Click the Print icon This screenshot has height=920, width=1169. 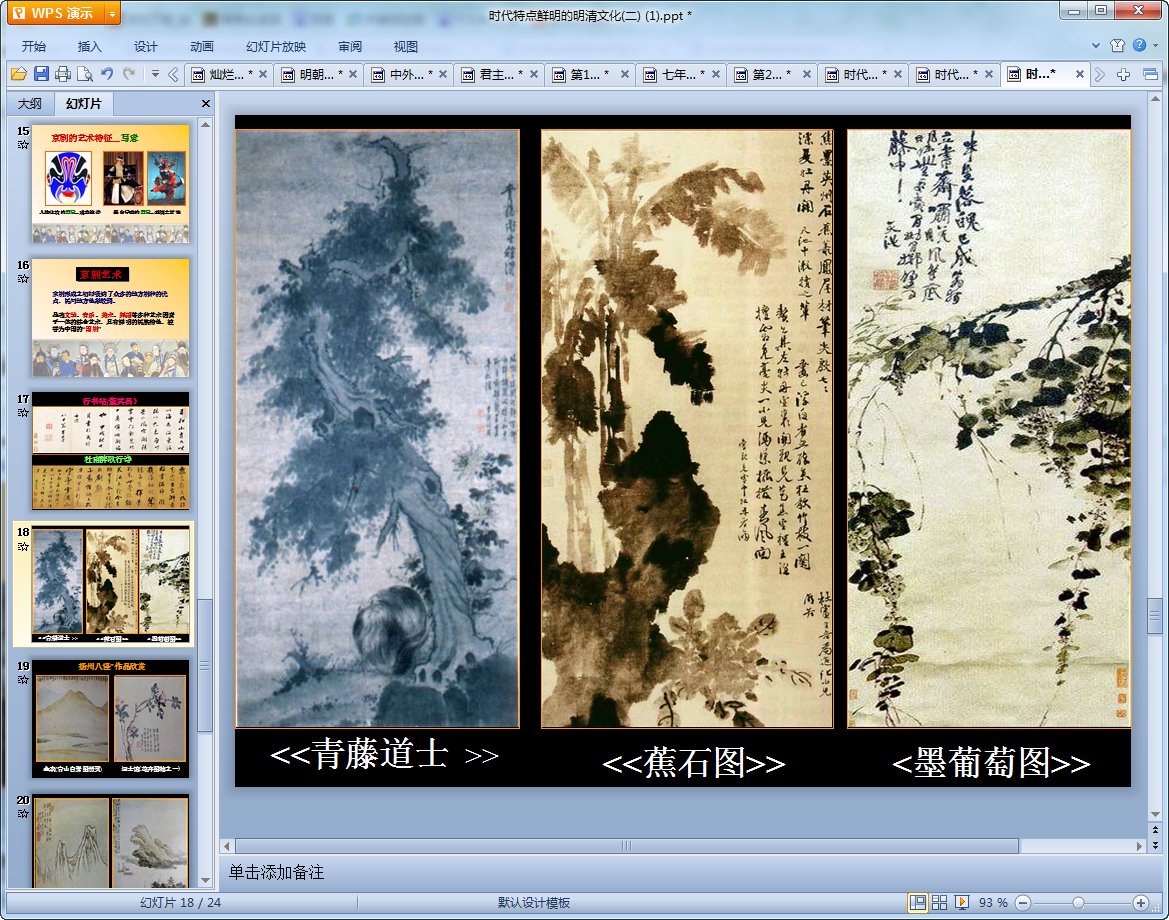[63, 74]
